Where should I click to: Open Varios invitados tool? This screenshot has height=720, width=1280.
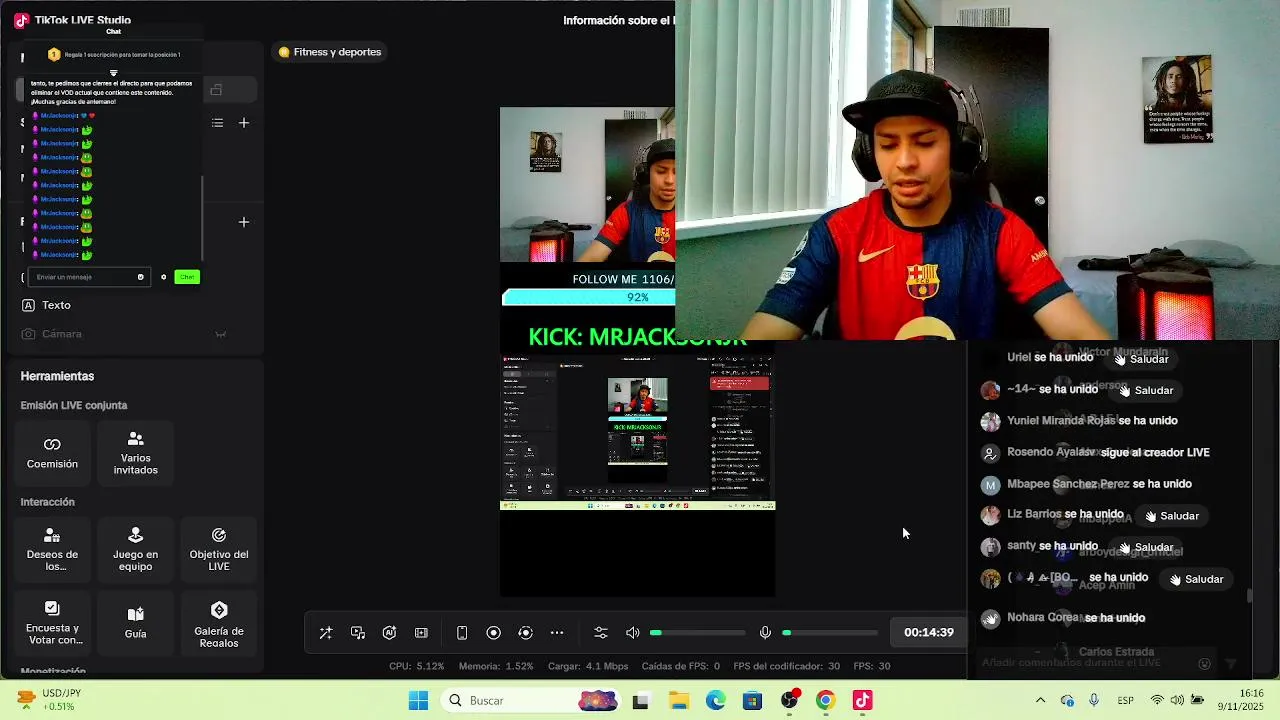[x=136, y=452]
